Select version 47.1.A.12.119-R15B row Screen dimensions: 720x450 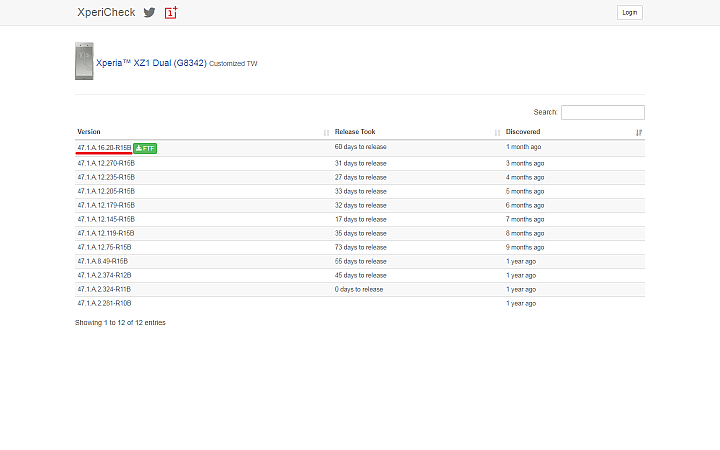(360, 233)
